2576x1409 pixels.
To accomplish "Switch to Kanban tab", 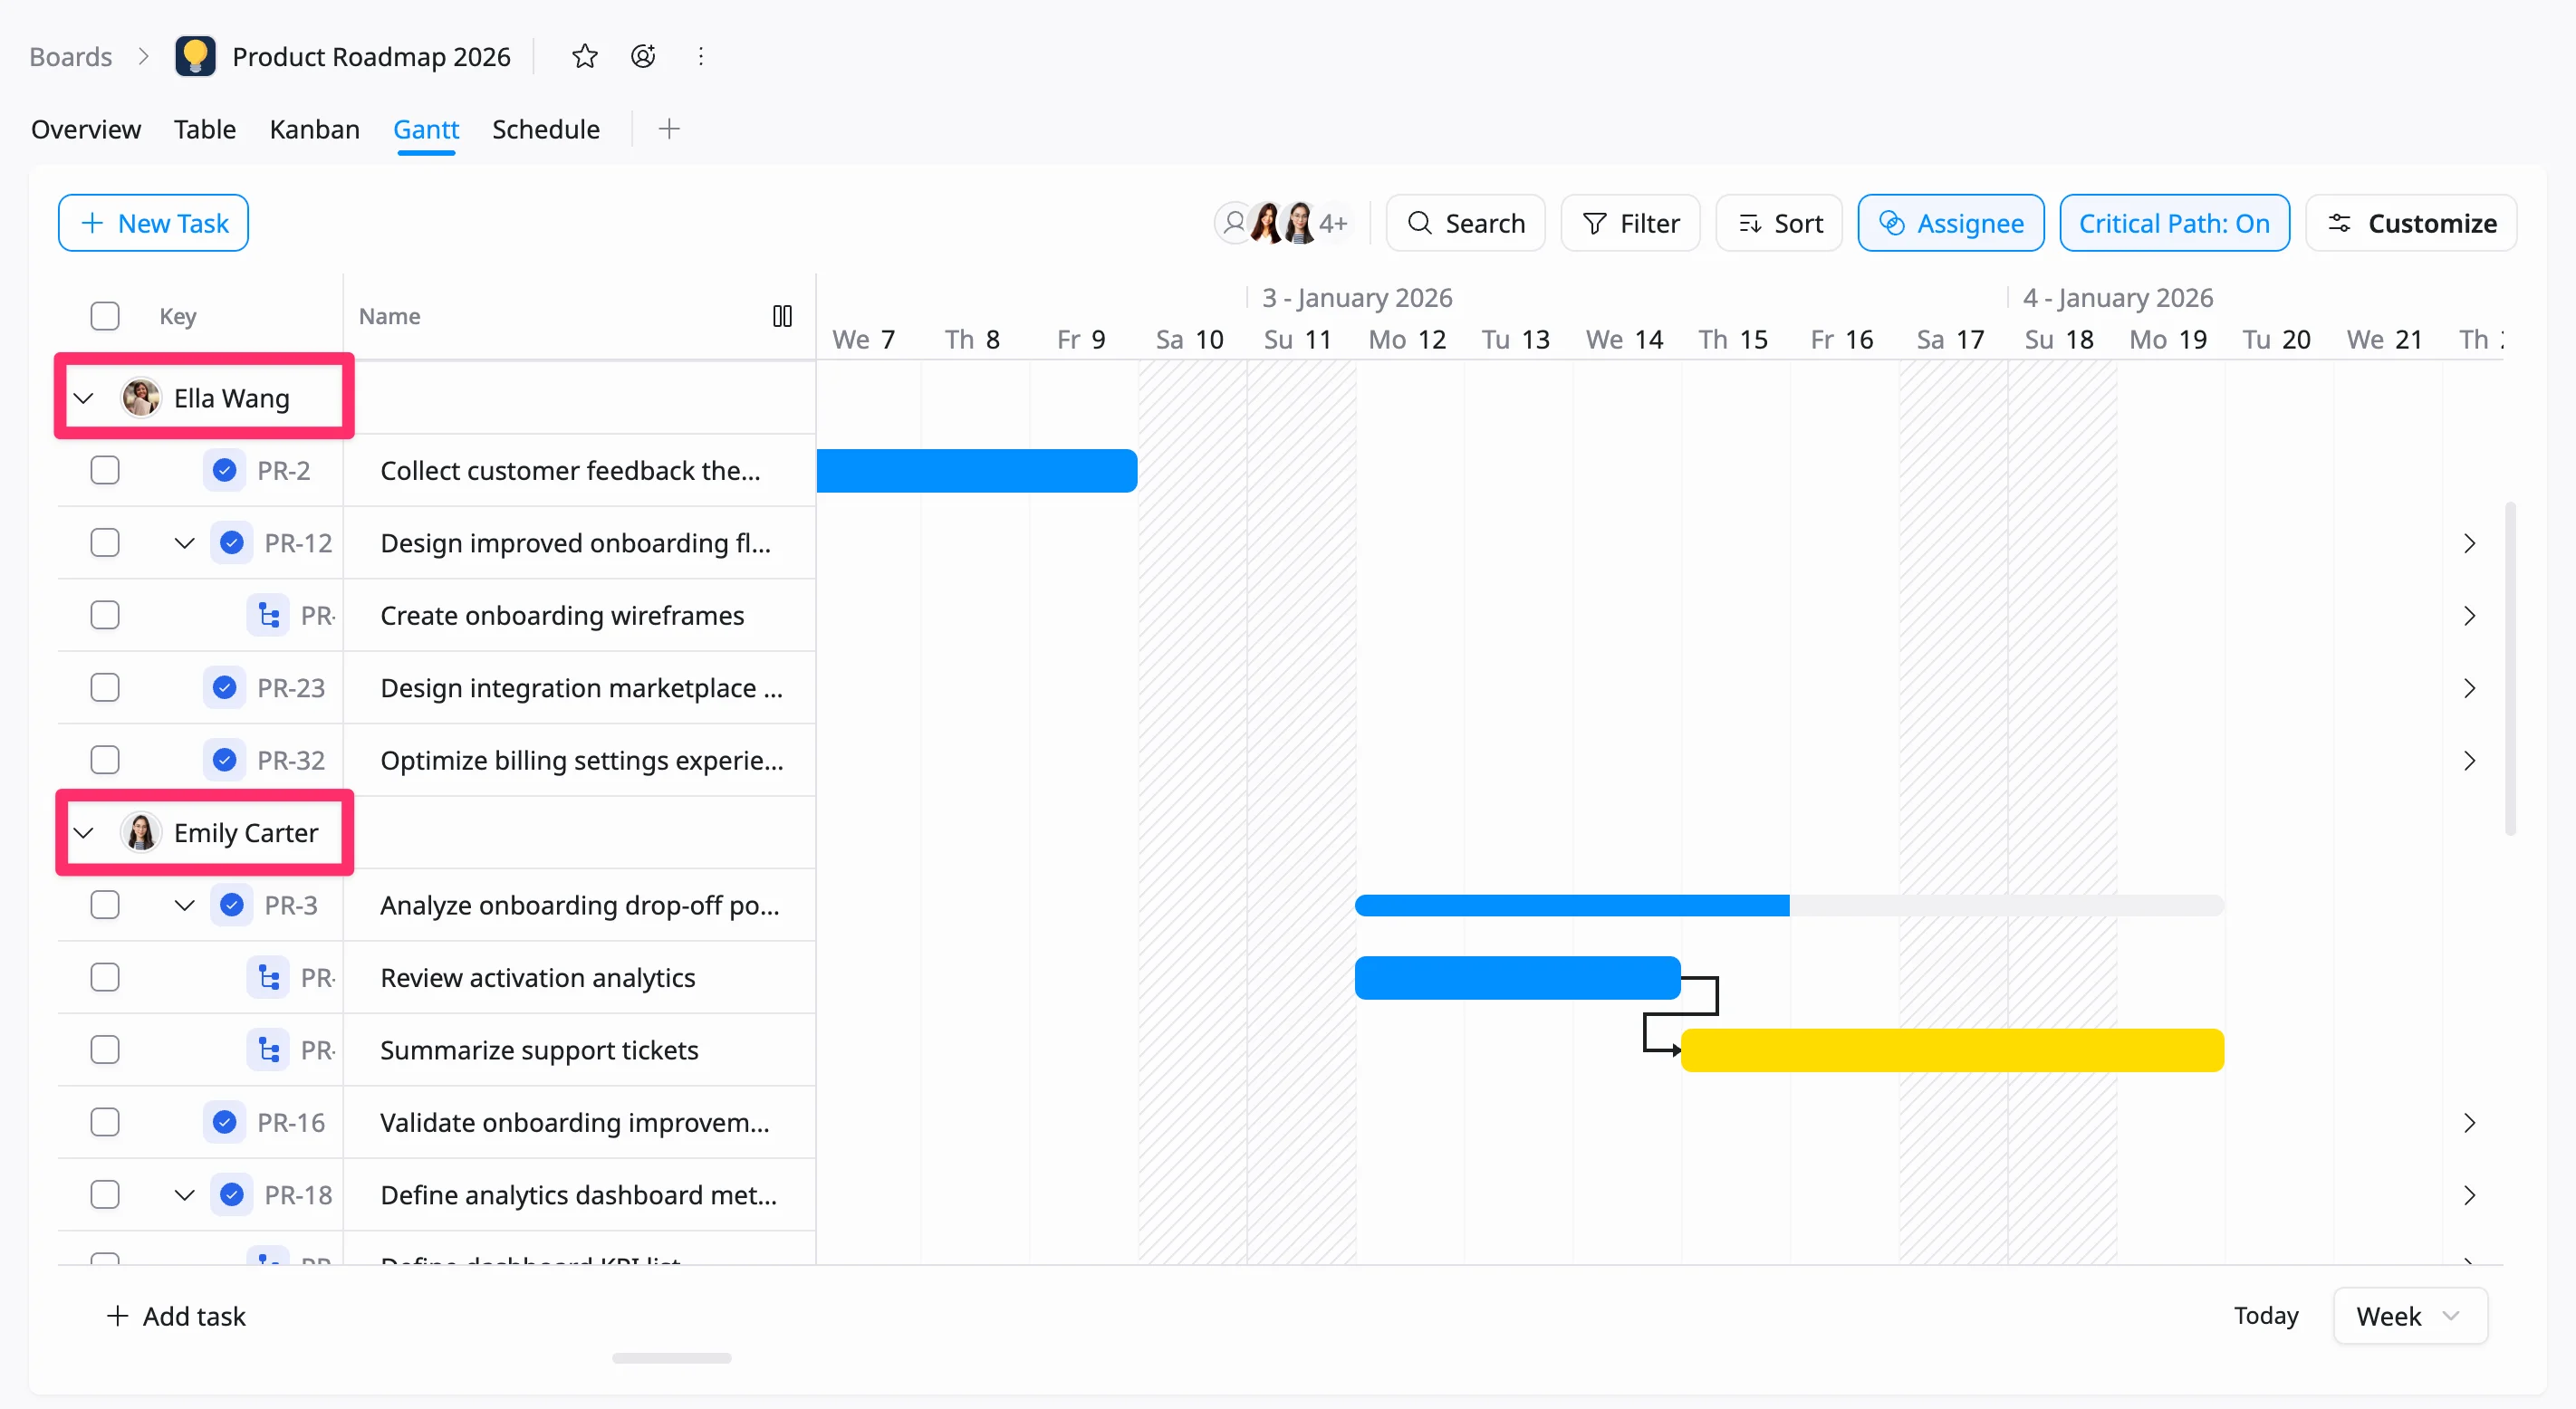I will (314, 129).
